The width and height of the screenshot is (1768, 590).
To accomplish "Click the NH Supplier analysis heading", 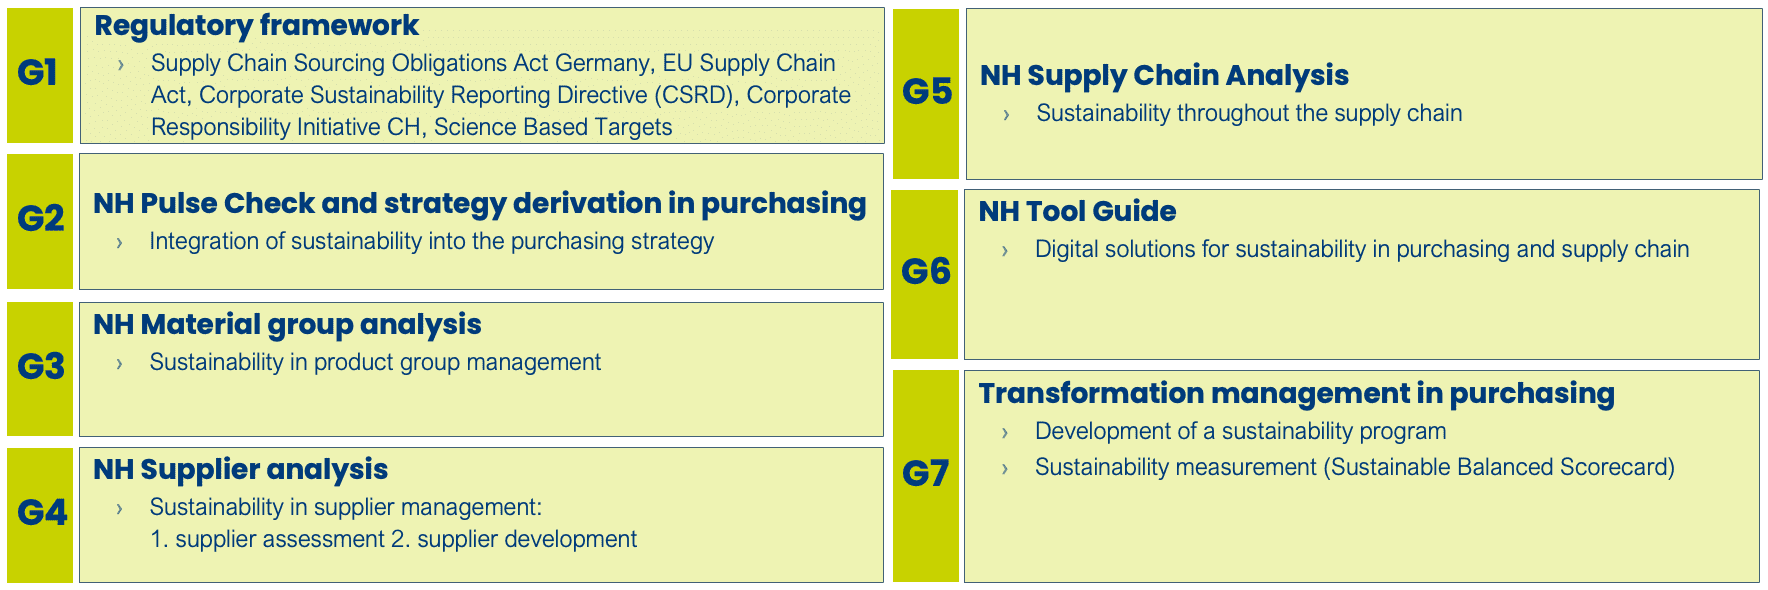I will 240,470.
